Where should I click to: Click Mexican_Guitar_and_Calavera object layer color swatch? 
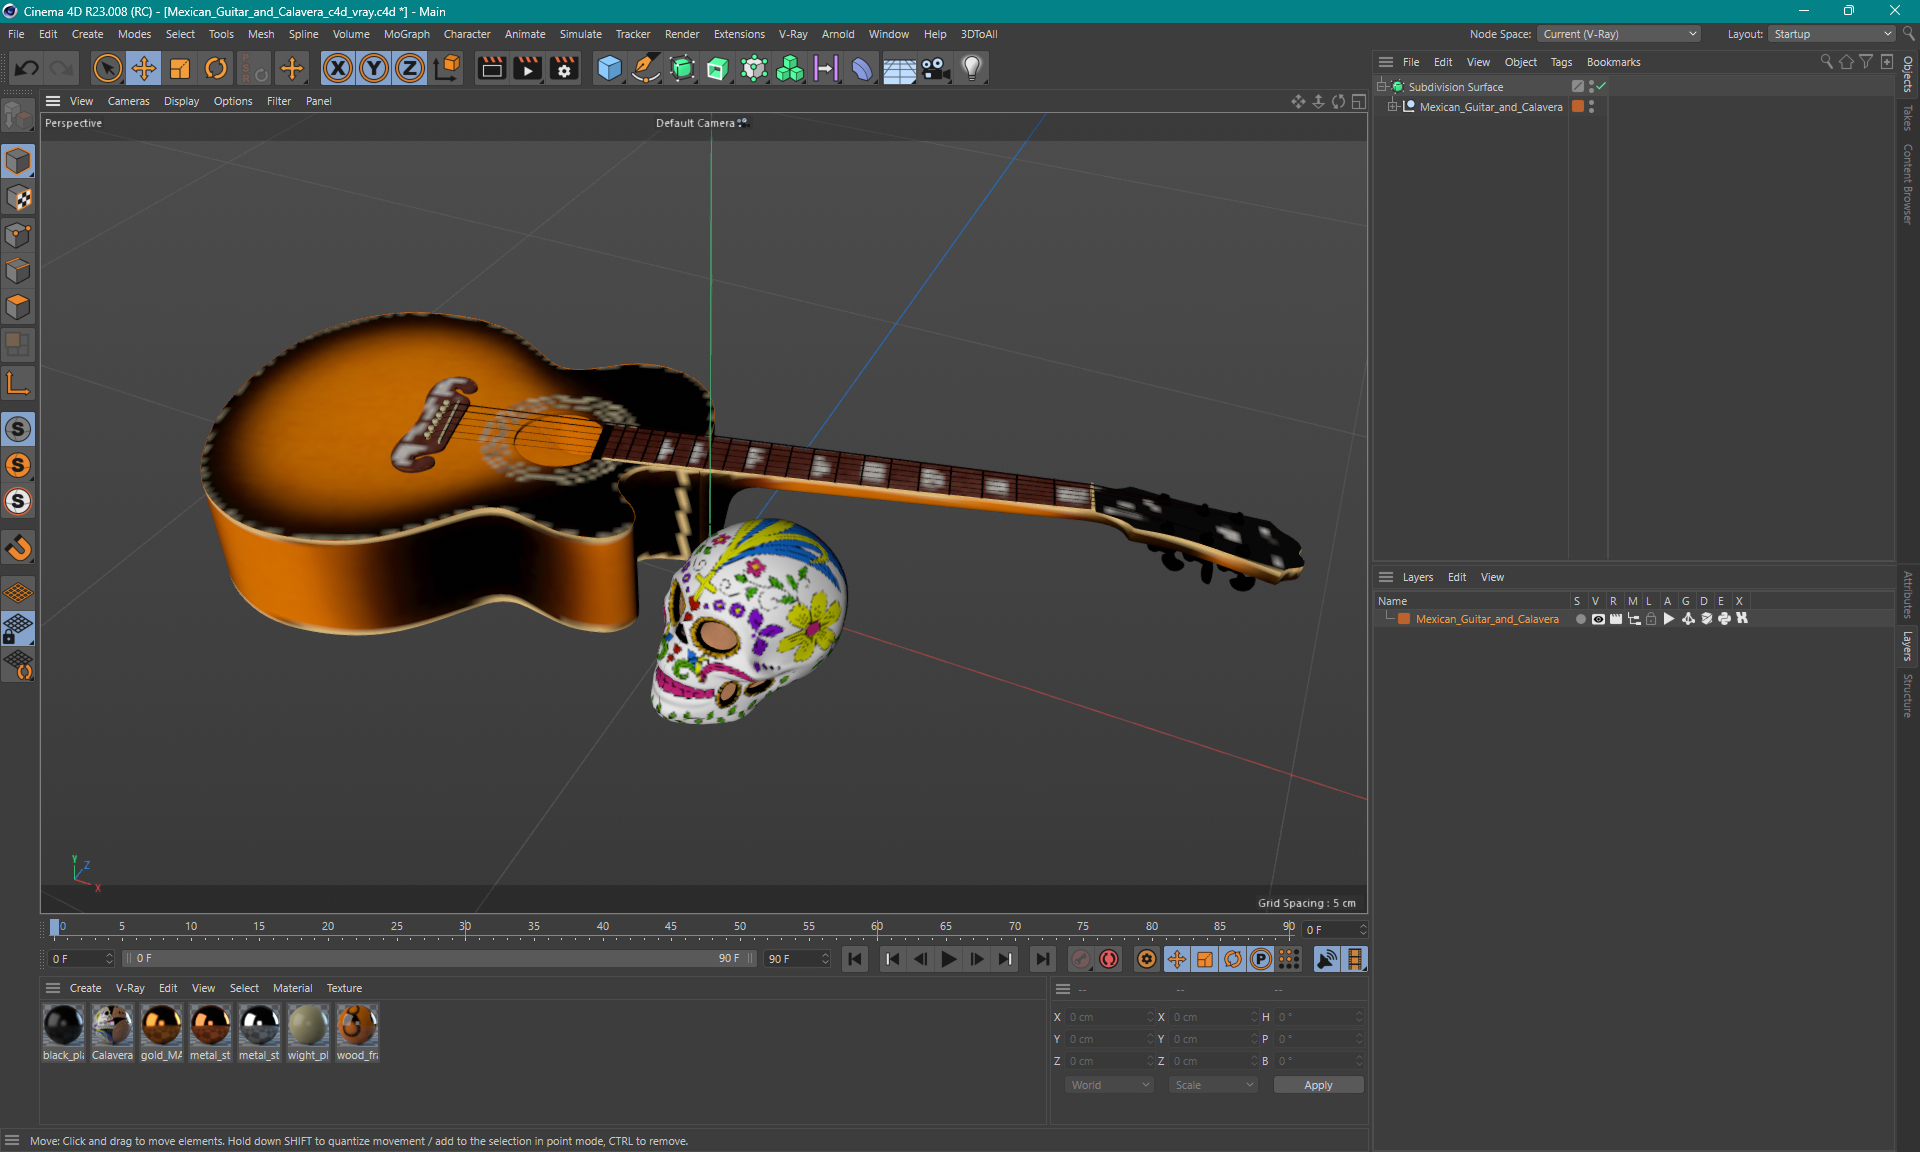[x=1578, y=106]
